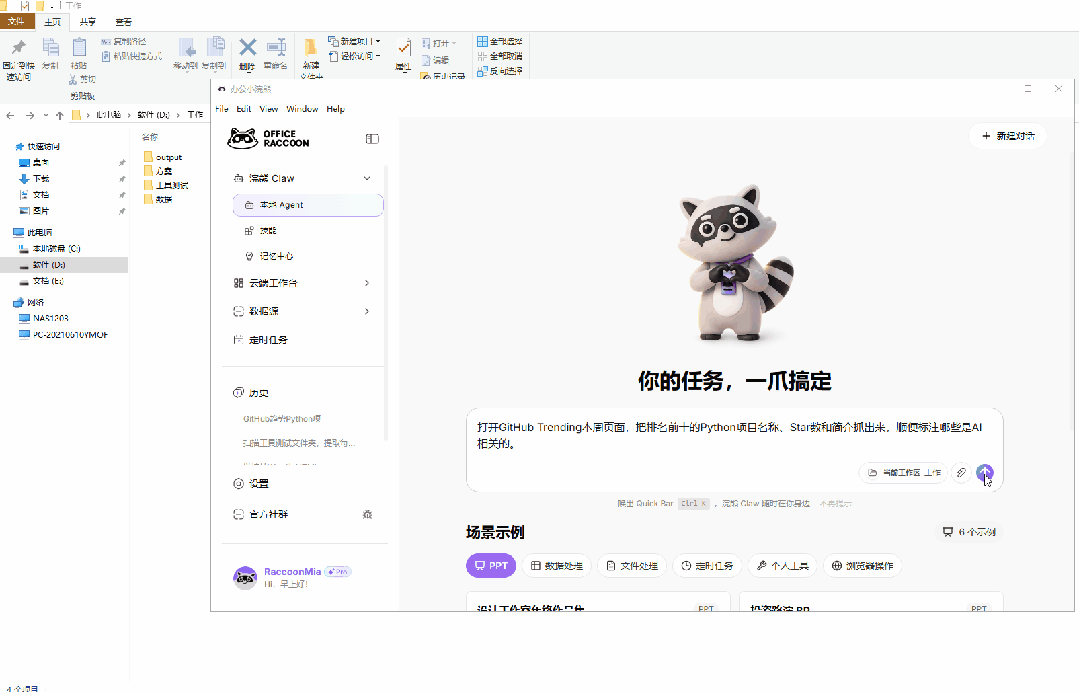Screen dimensions: 1079x692
Task: Click 新建对话 new conversation button
Action: 1008,136
